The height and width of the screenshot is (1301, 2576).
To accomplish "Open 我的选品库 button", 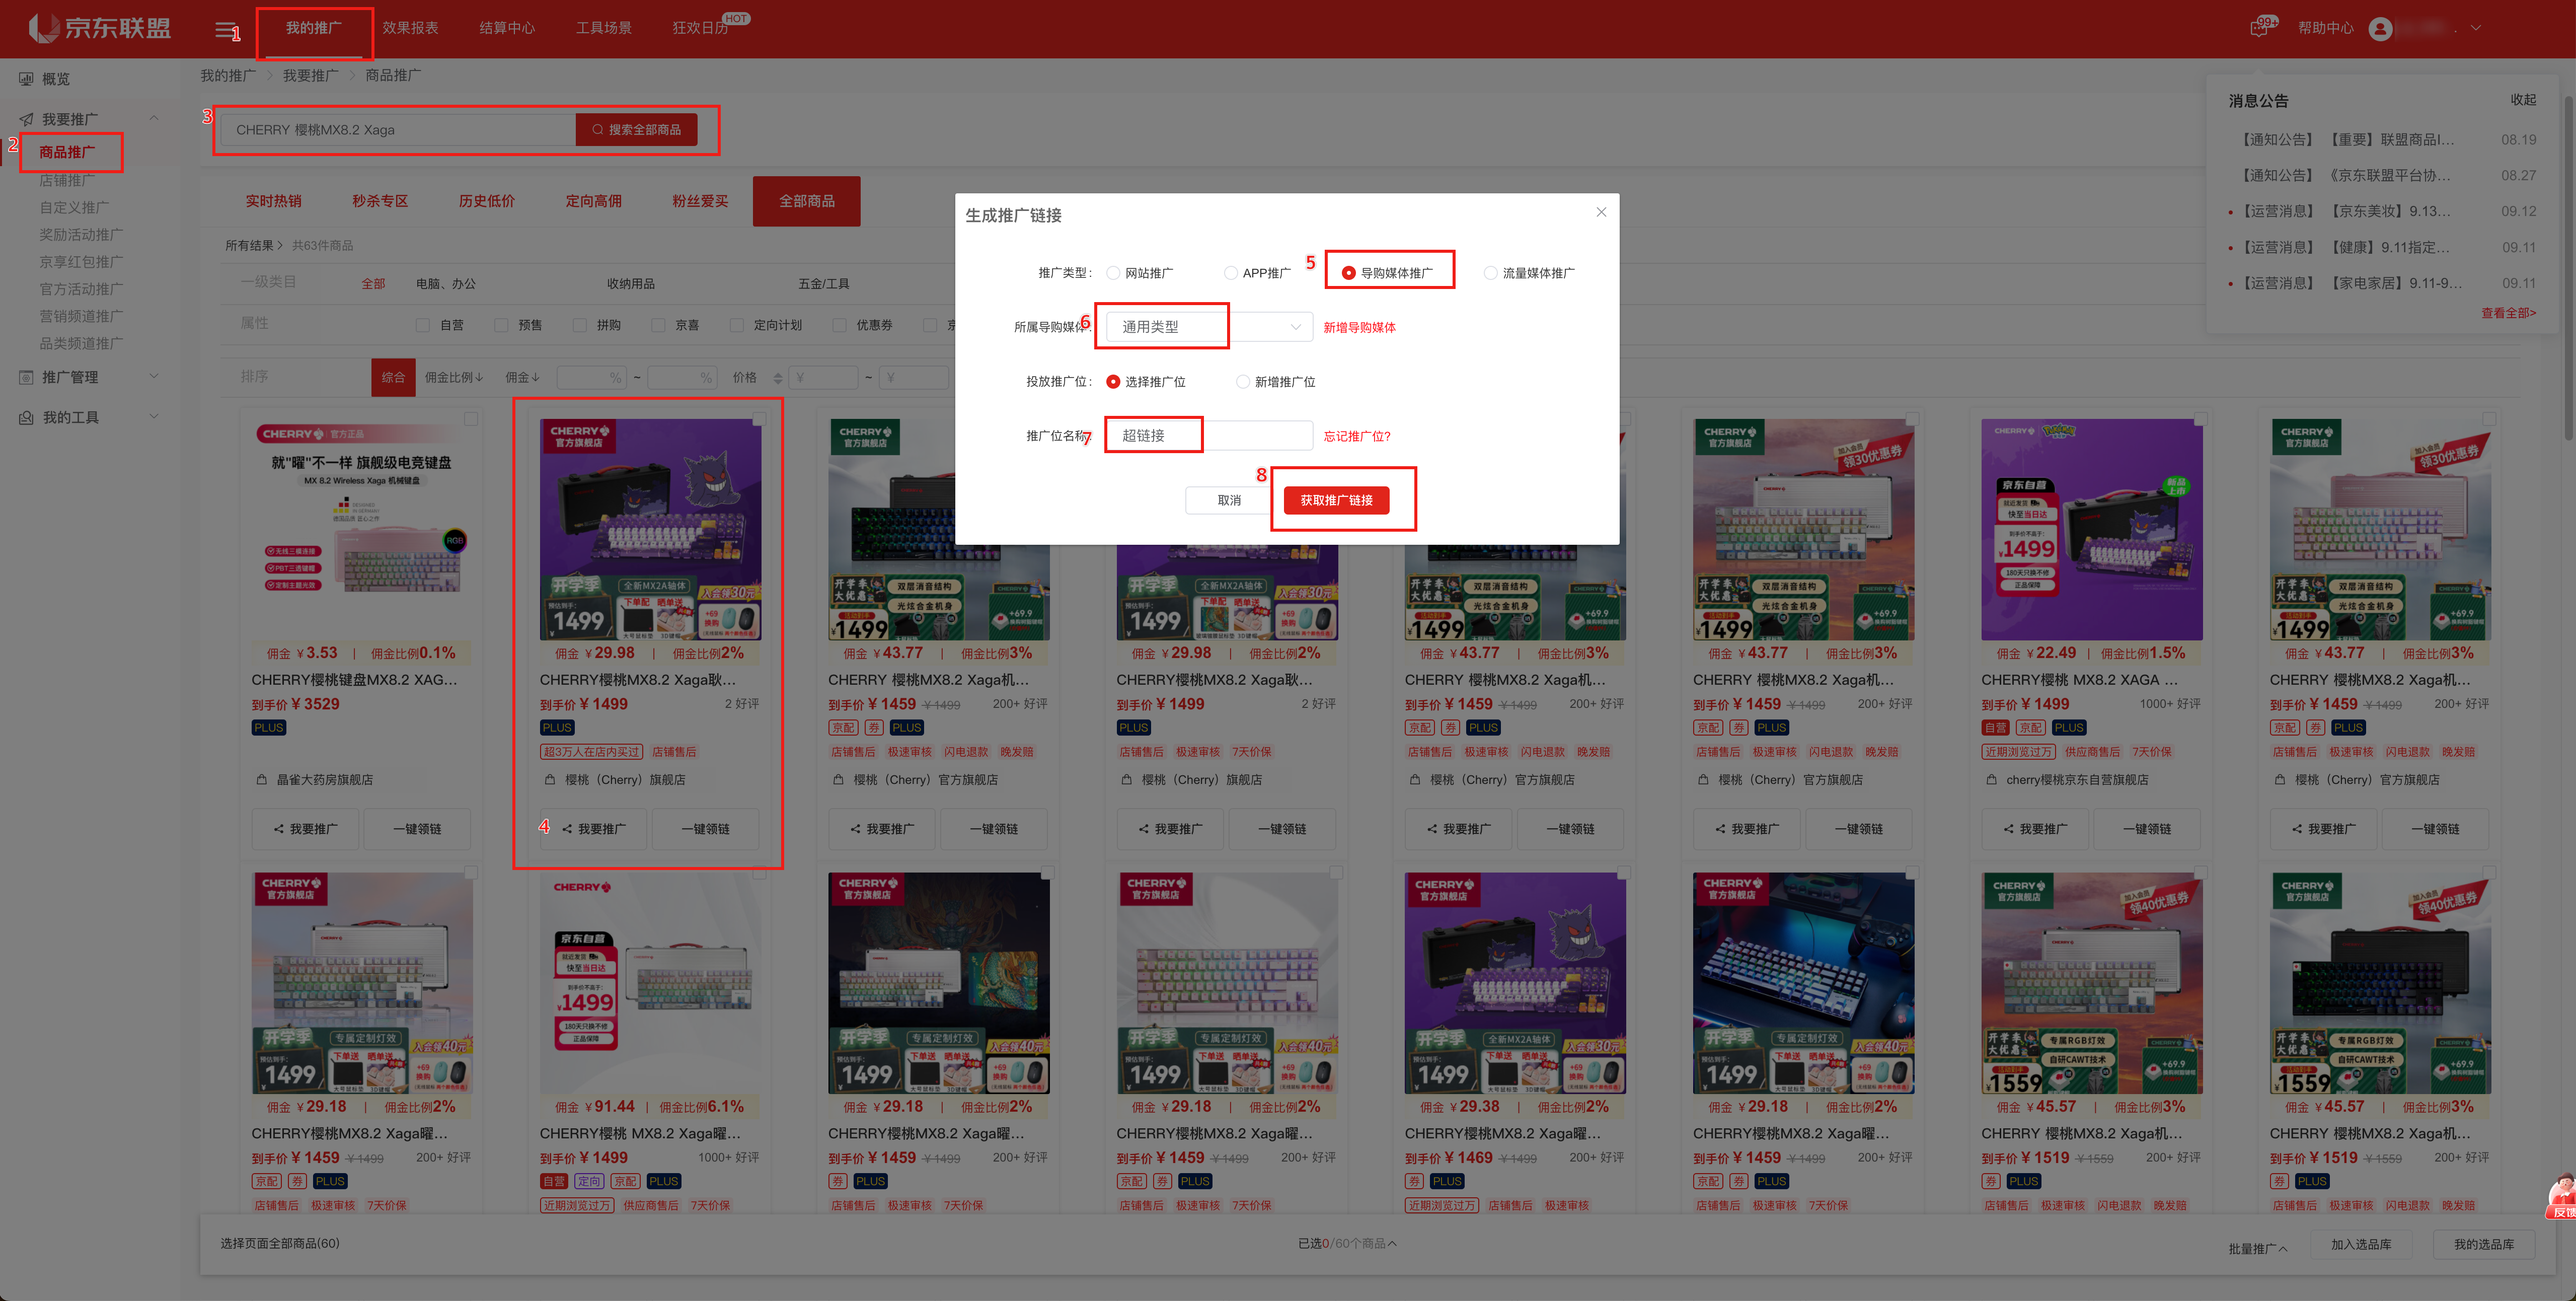I will point(2484,1244).
